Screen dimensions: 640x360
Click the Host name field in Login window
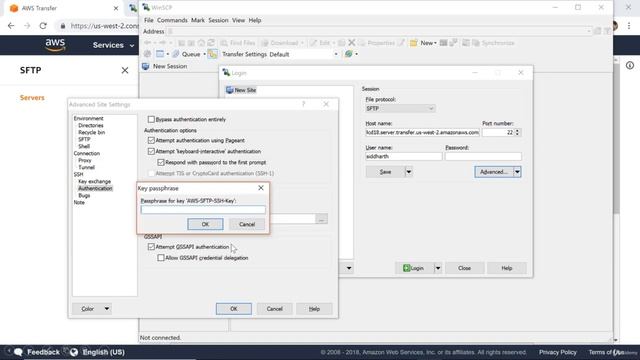coord(422,132)
